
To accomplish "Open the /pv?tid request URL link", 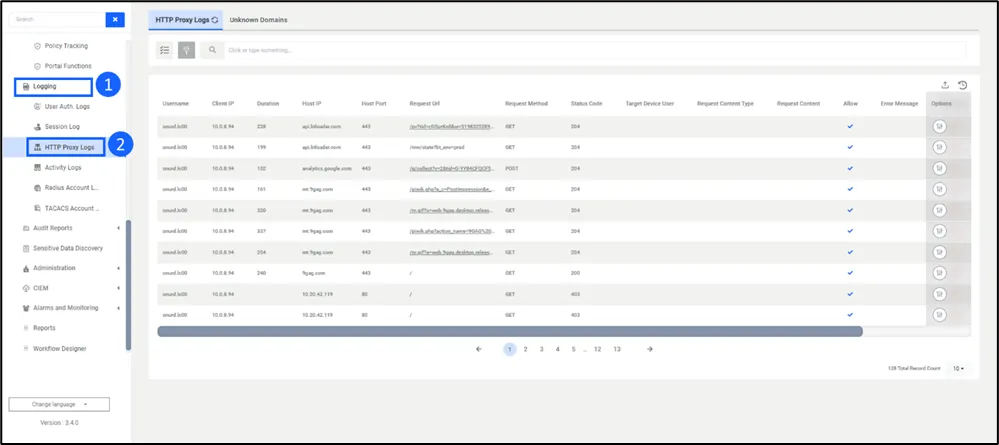I will (452, 126).
